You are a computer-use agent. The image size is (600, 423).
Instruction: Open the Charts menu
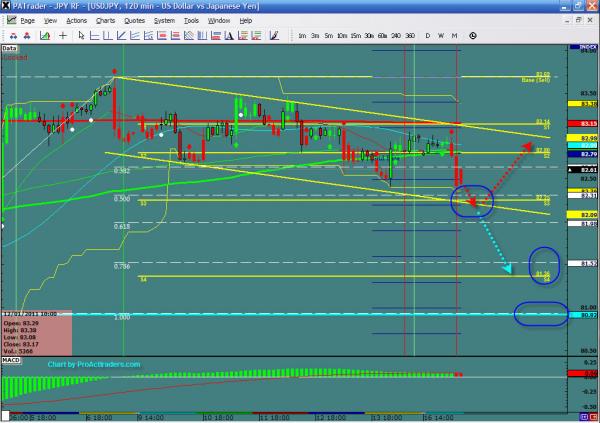105,20
